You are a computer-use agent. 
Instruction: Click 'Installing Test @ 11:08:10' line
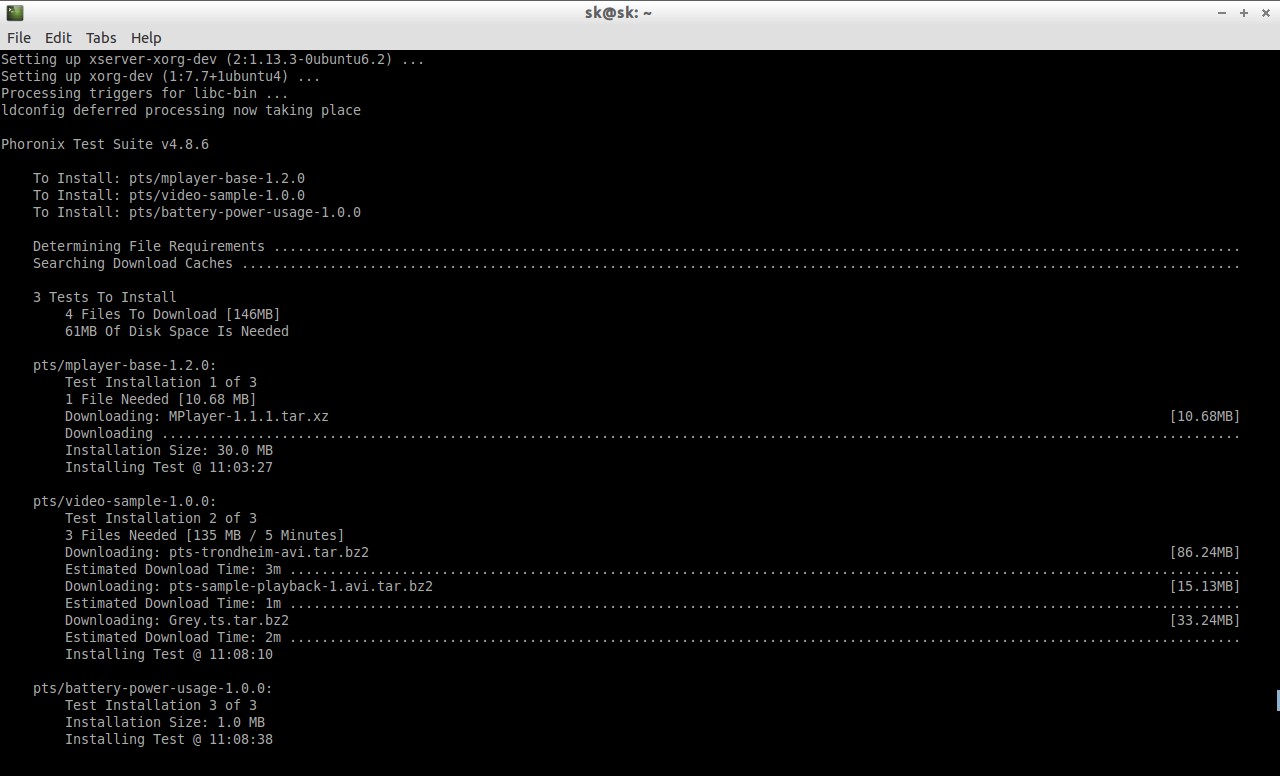click(x=169, y=654)
